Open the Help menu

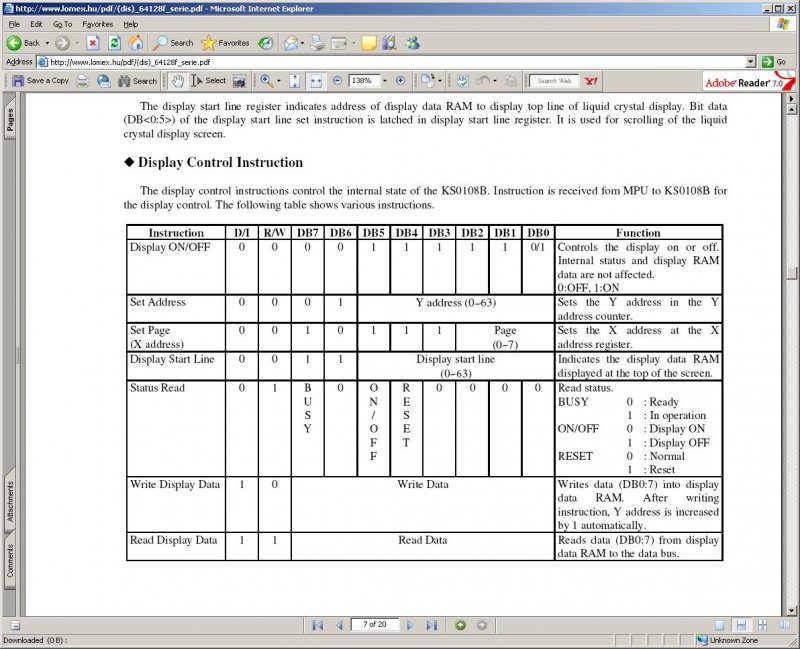[x=131, y=24]
